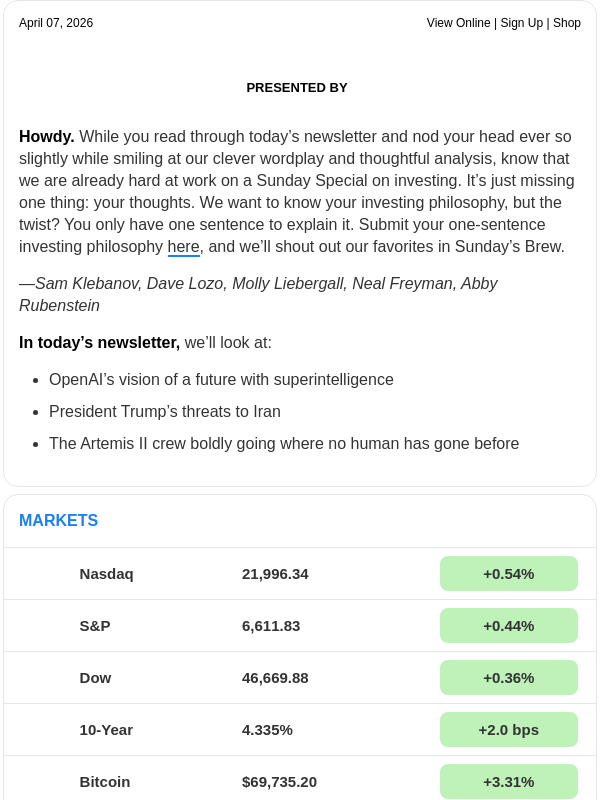Click the MARKETS section heading

pos(58,521)
